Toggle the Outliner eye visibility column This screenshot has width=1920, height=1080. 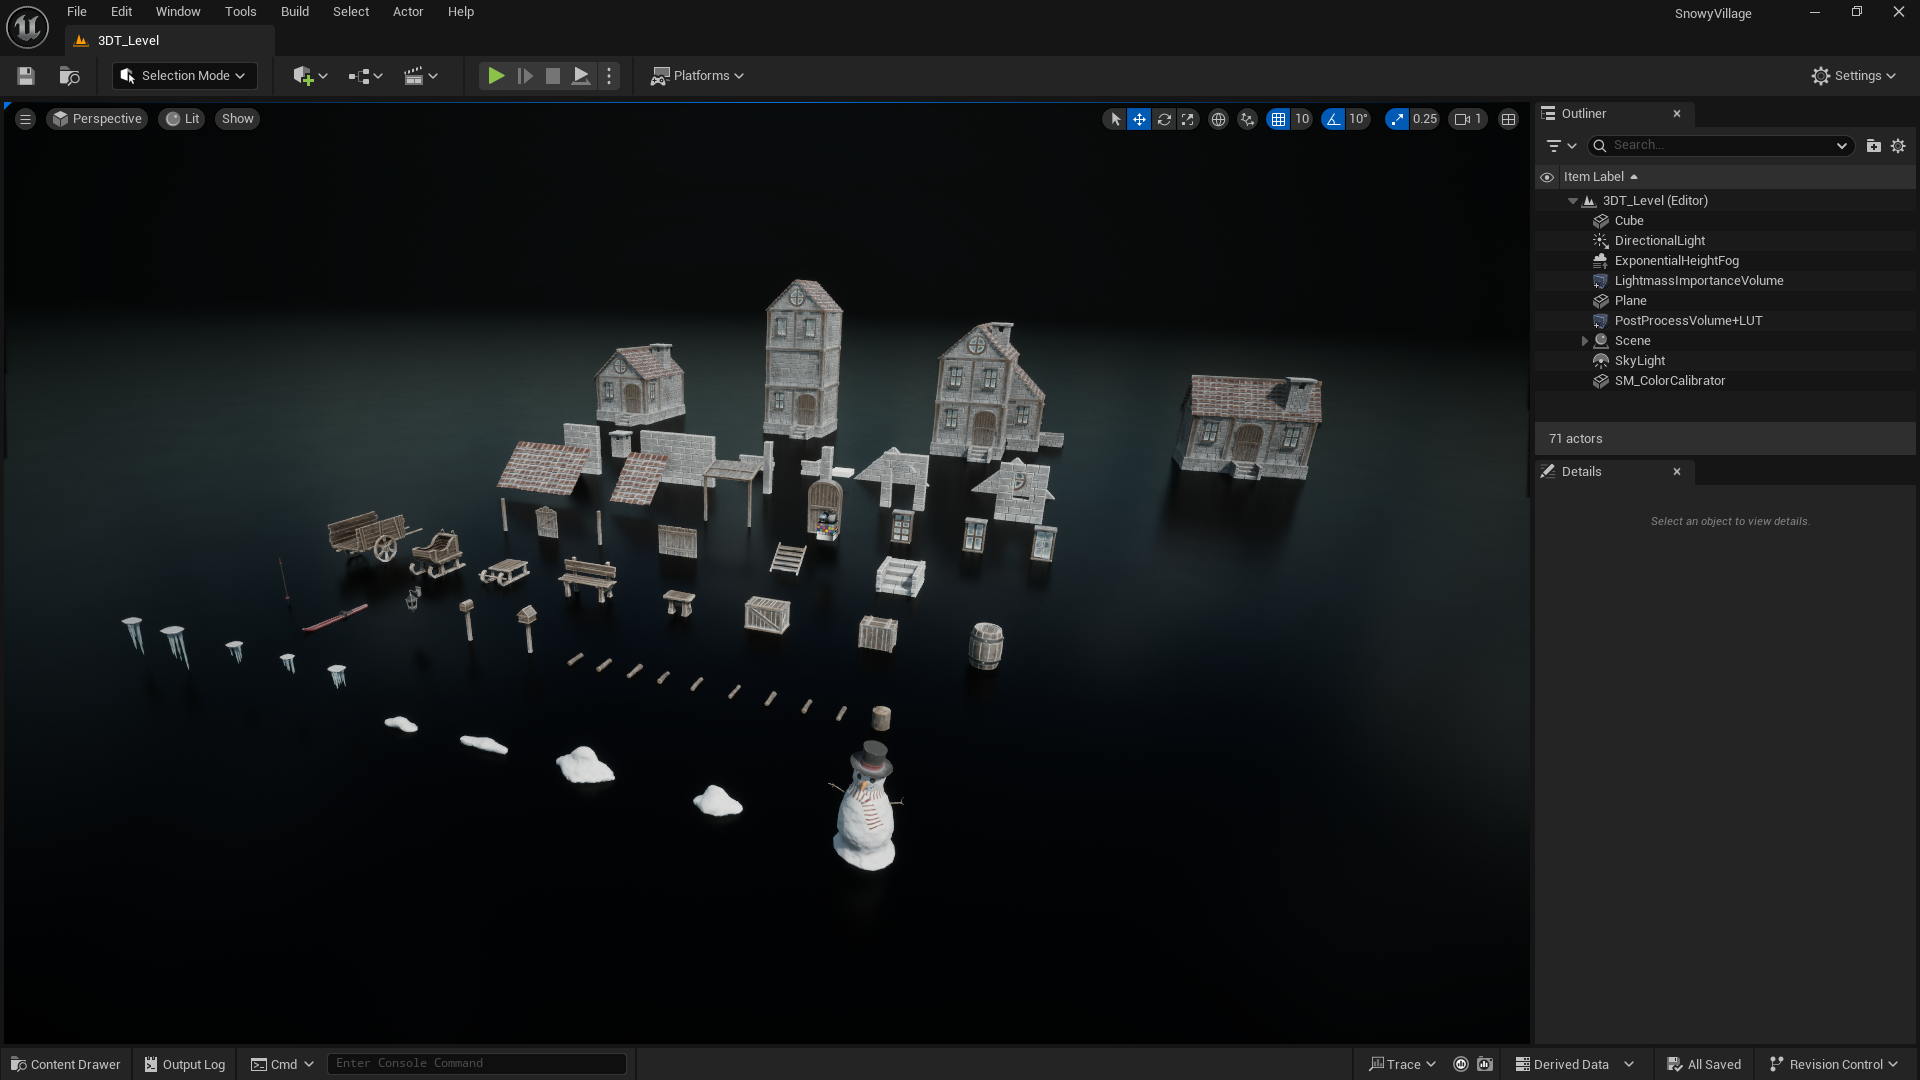click(1547, 177)
